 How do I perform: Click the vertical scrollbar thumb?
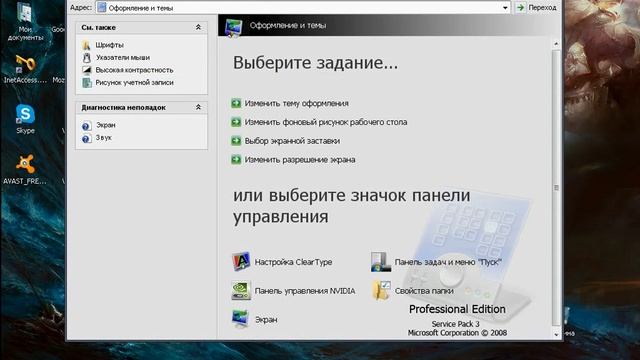pyautogui.click(x=556, y=187)
